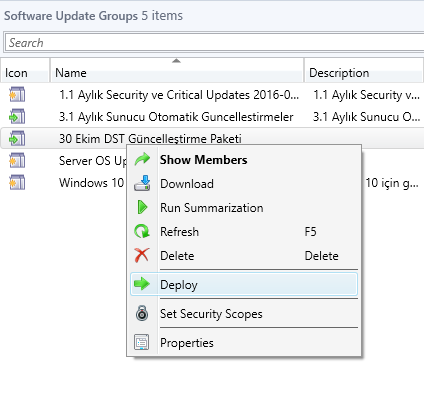Click the padlock Set Security Scopes icon
This screenshot has width=424, height=403.
(142, 313)
